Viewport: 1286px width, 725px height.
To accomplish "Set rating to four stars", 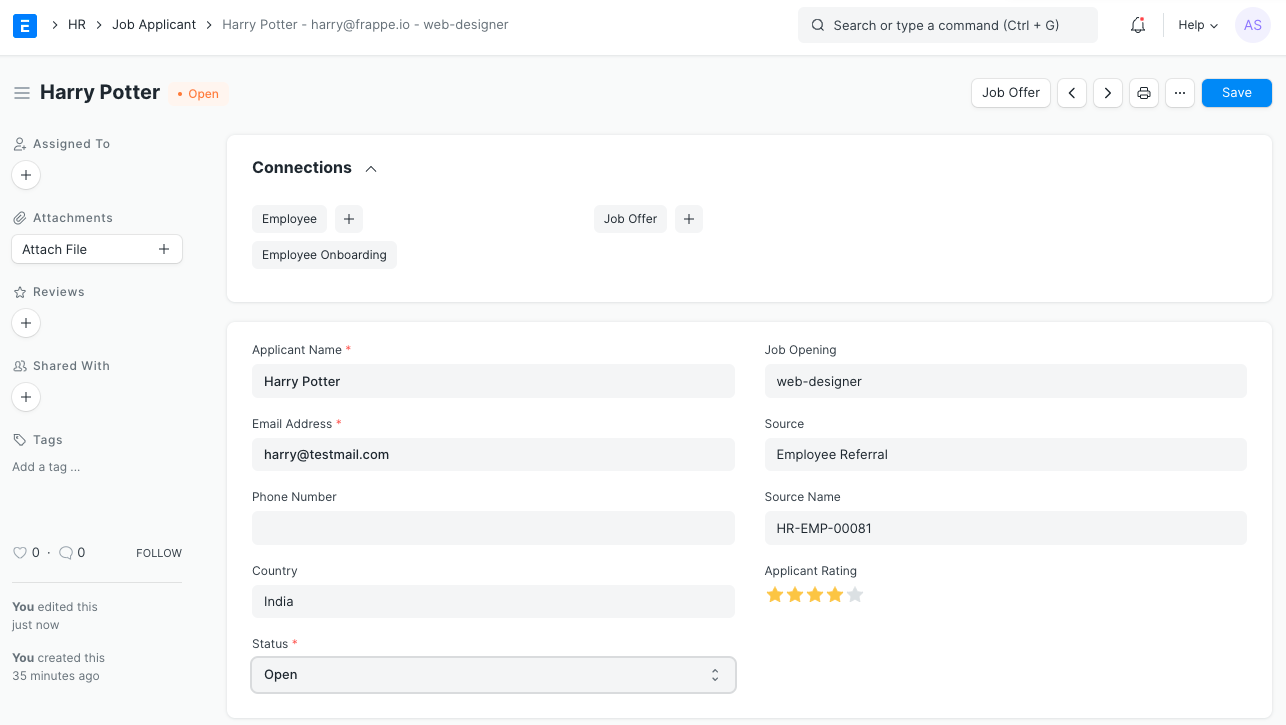I will [x=835, y=595].
